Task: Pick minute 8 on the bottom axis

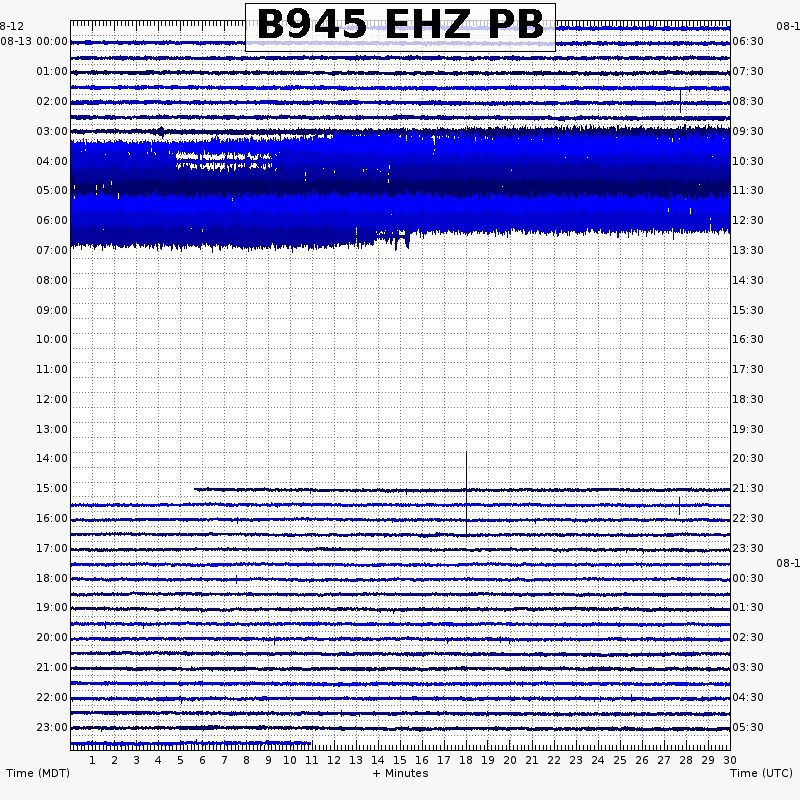Action: (246, 760)
